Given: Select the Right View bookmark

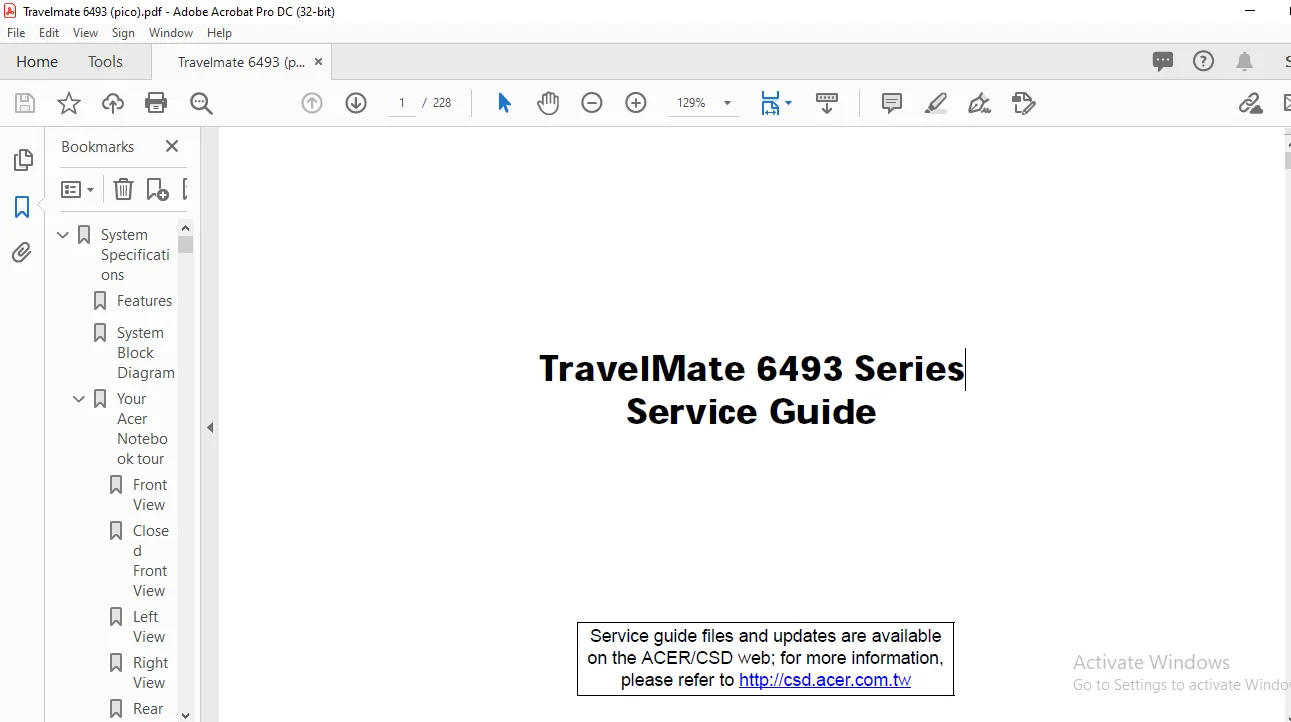Looking at the screenshot, I should [x=150, y=673].
